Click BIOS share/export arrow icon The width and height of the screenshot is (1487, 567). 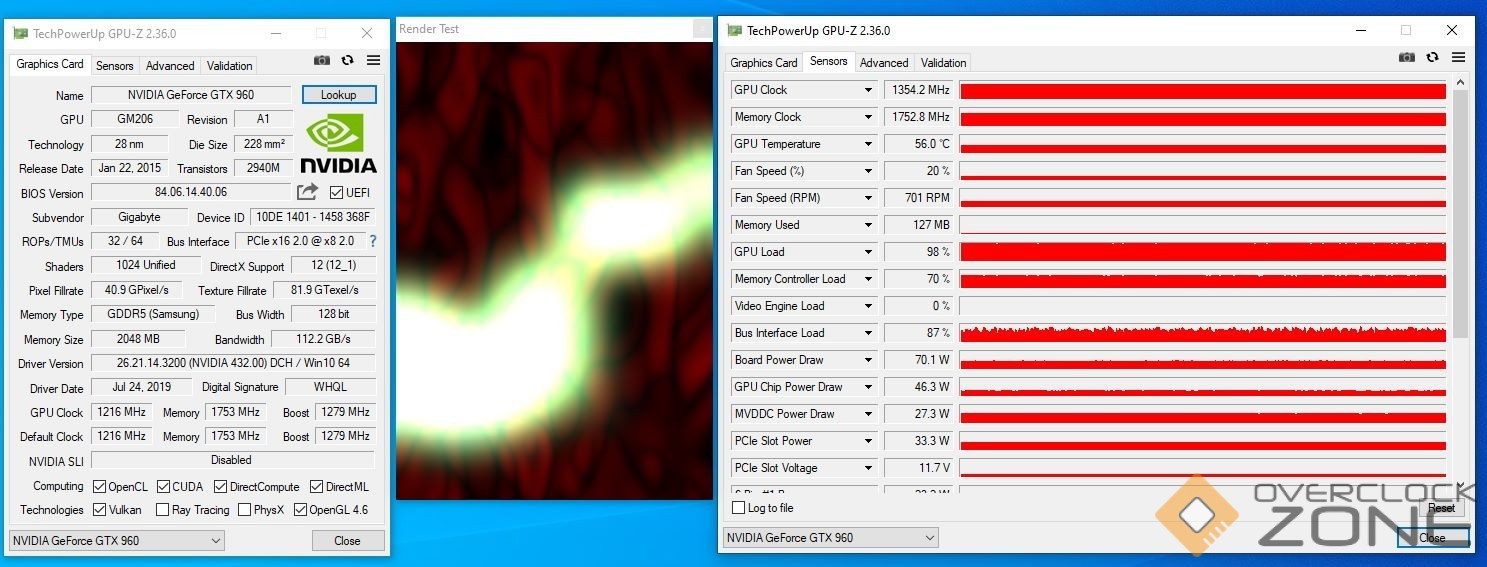point(307,192)
